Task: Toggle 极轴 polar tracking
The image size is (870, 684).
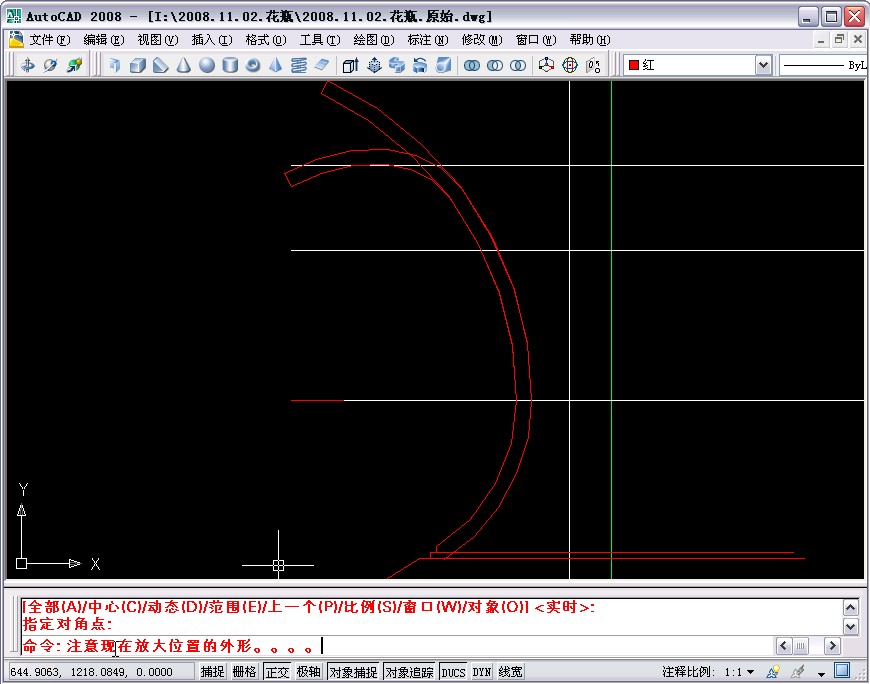Action: coord(308,672)
